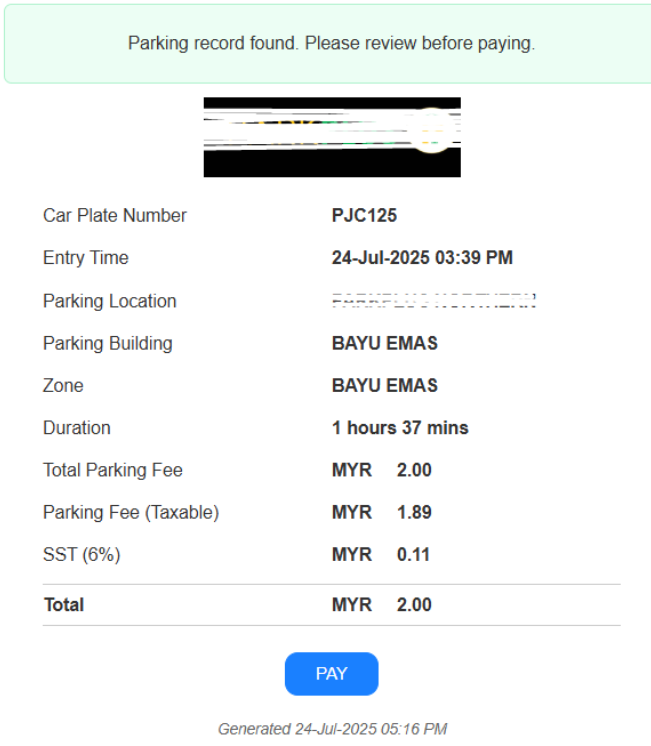Click the taxable parking fee amount 1.89
This screenshot has height=746, width=651.
(x=414, y=512)
